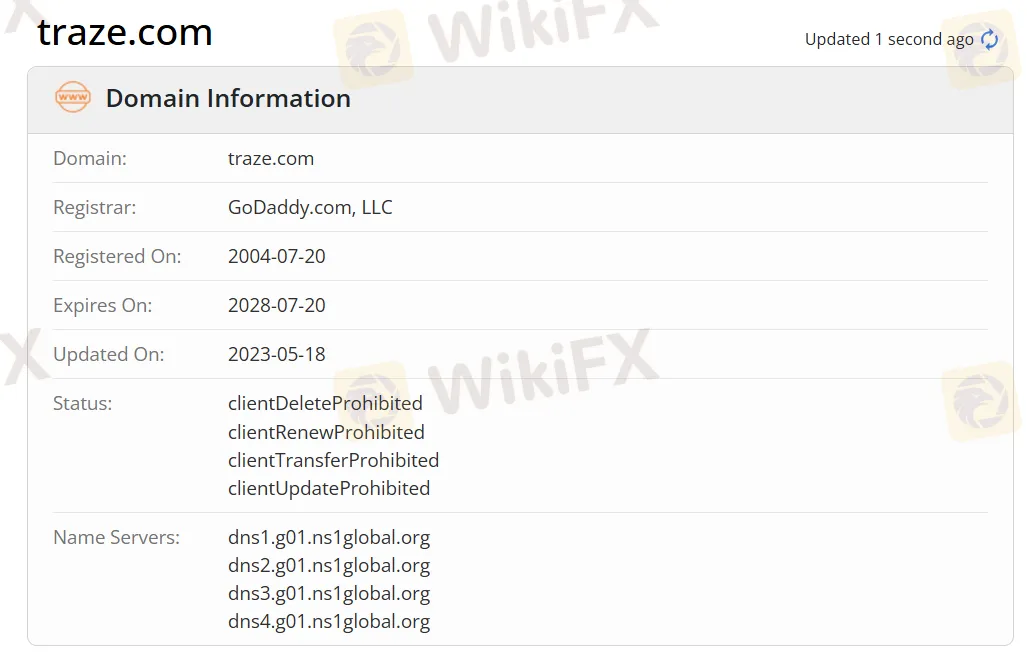Click the Domain Information header
Screen dimensions: 1027x659
coord(228,98)
